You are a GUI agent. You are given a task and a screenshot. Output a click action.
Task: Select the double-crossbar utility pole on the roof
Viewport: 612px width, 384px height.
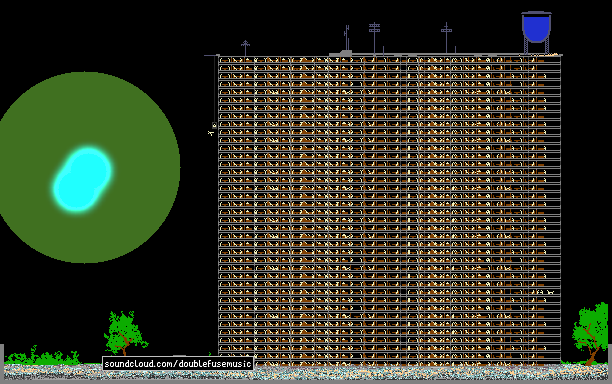(374, 38)
